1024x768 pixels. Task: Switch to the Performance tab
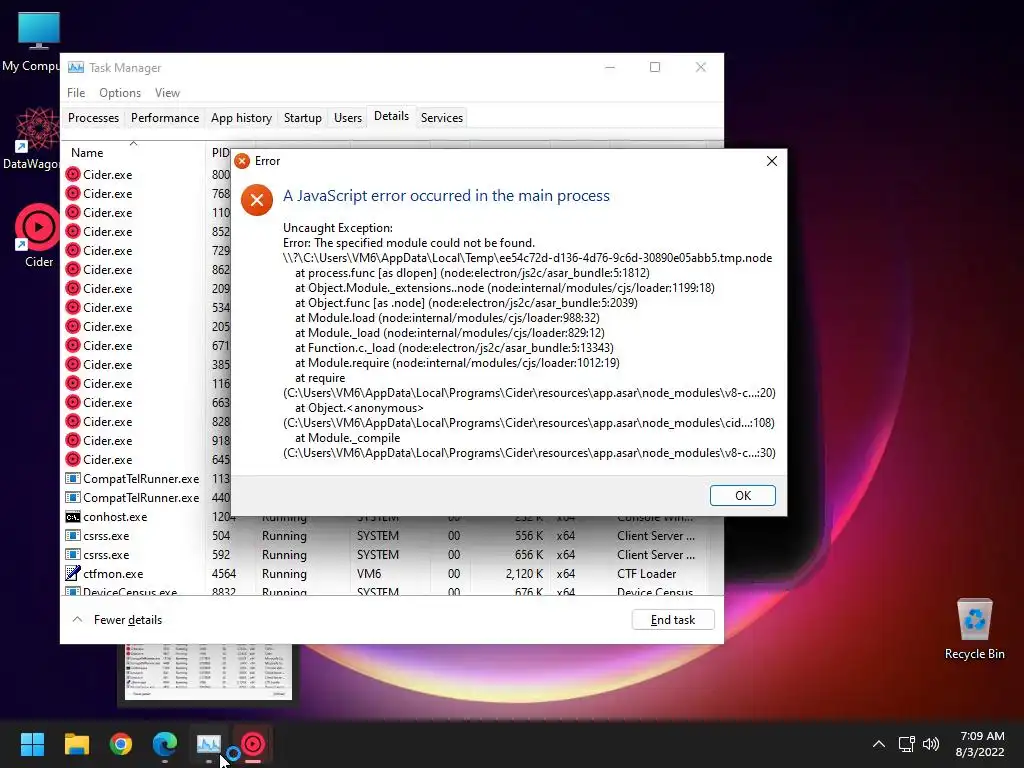click(x=165, y=118)
